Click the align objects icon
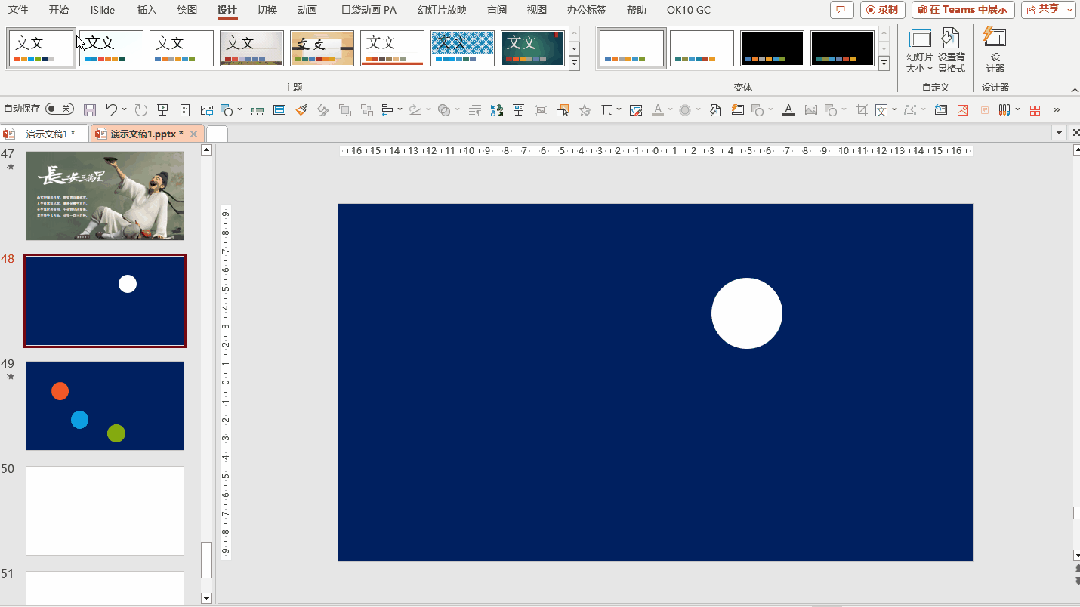The height and width of the screenshot is (607, 1080). click(x=387, y=110)
